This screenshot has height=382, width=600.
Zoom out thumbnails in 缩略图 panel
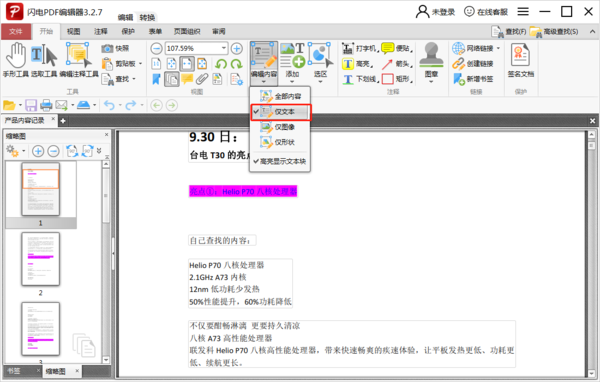(x=53, y=151)
